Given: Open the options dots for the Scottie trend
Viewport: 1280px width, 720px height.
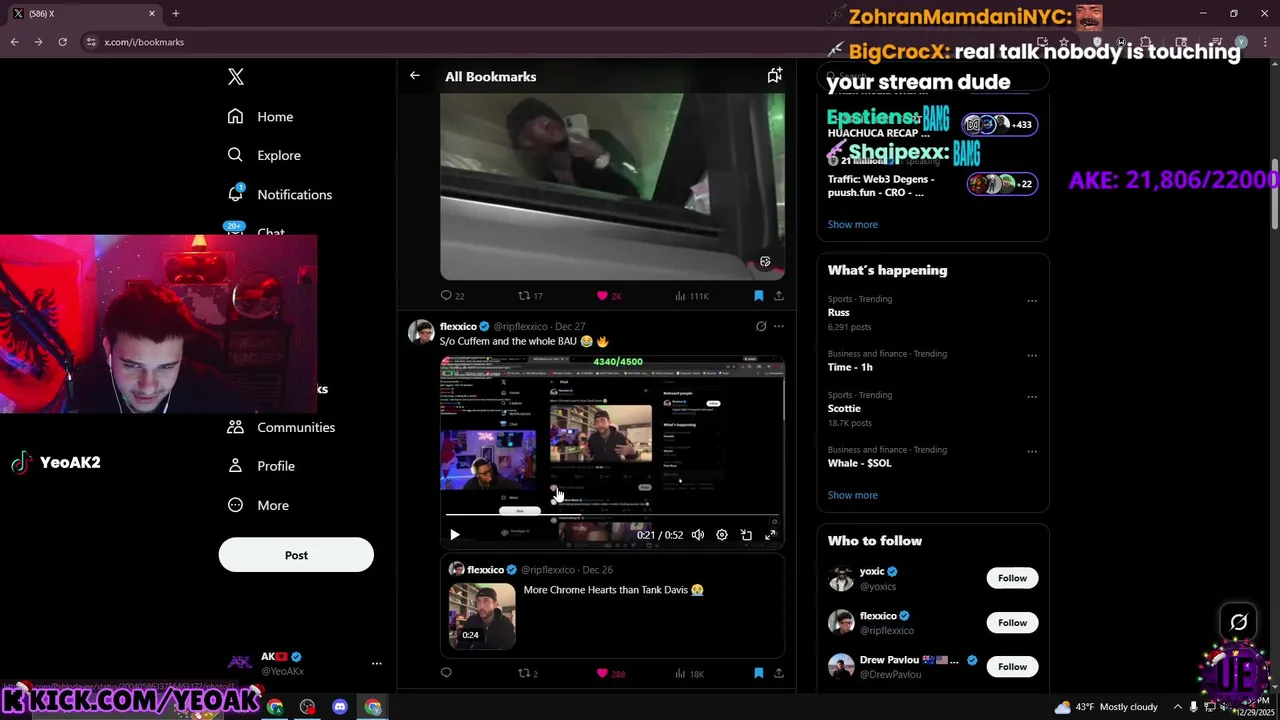Looking at the screenshot, I should click(1032, 396).
